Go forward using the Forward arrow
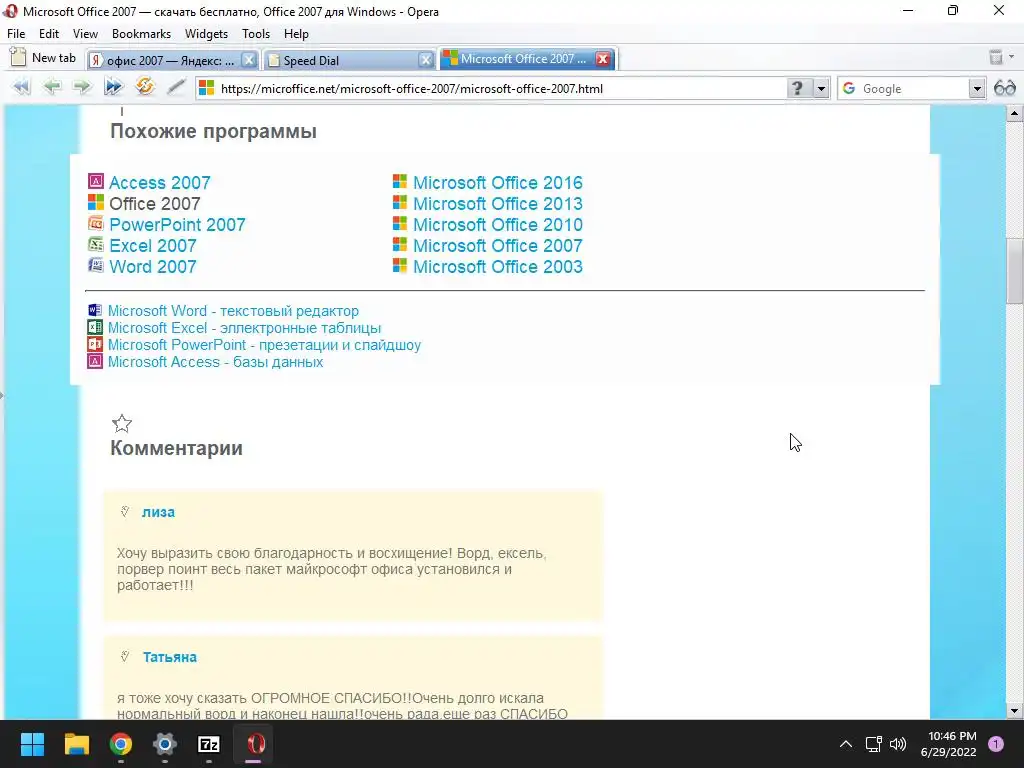 pos(82,87)
